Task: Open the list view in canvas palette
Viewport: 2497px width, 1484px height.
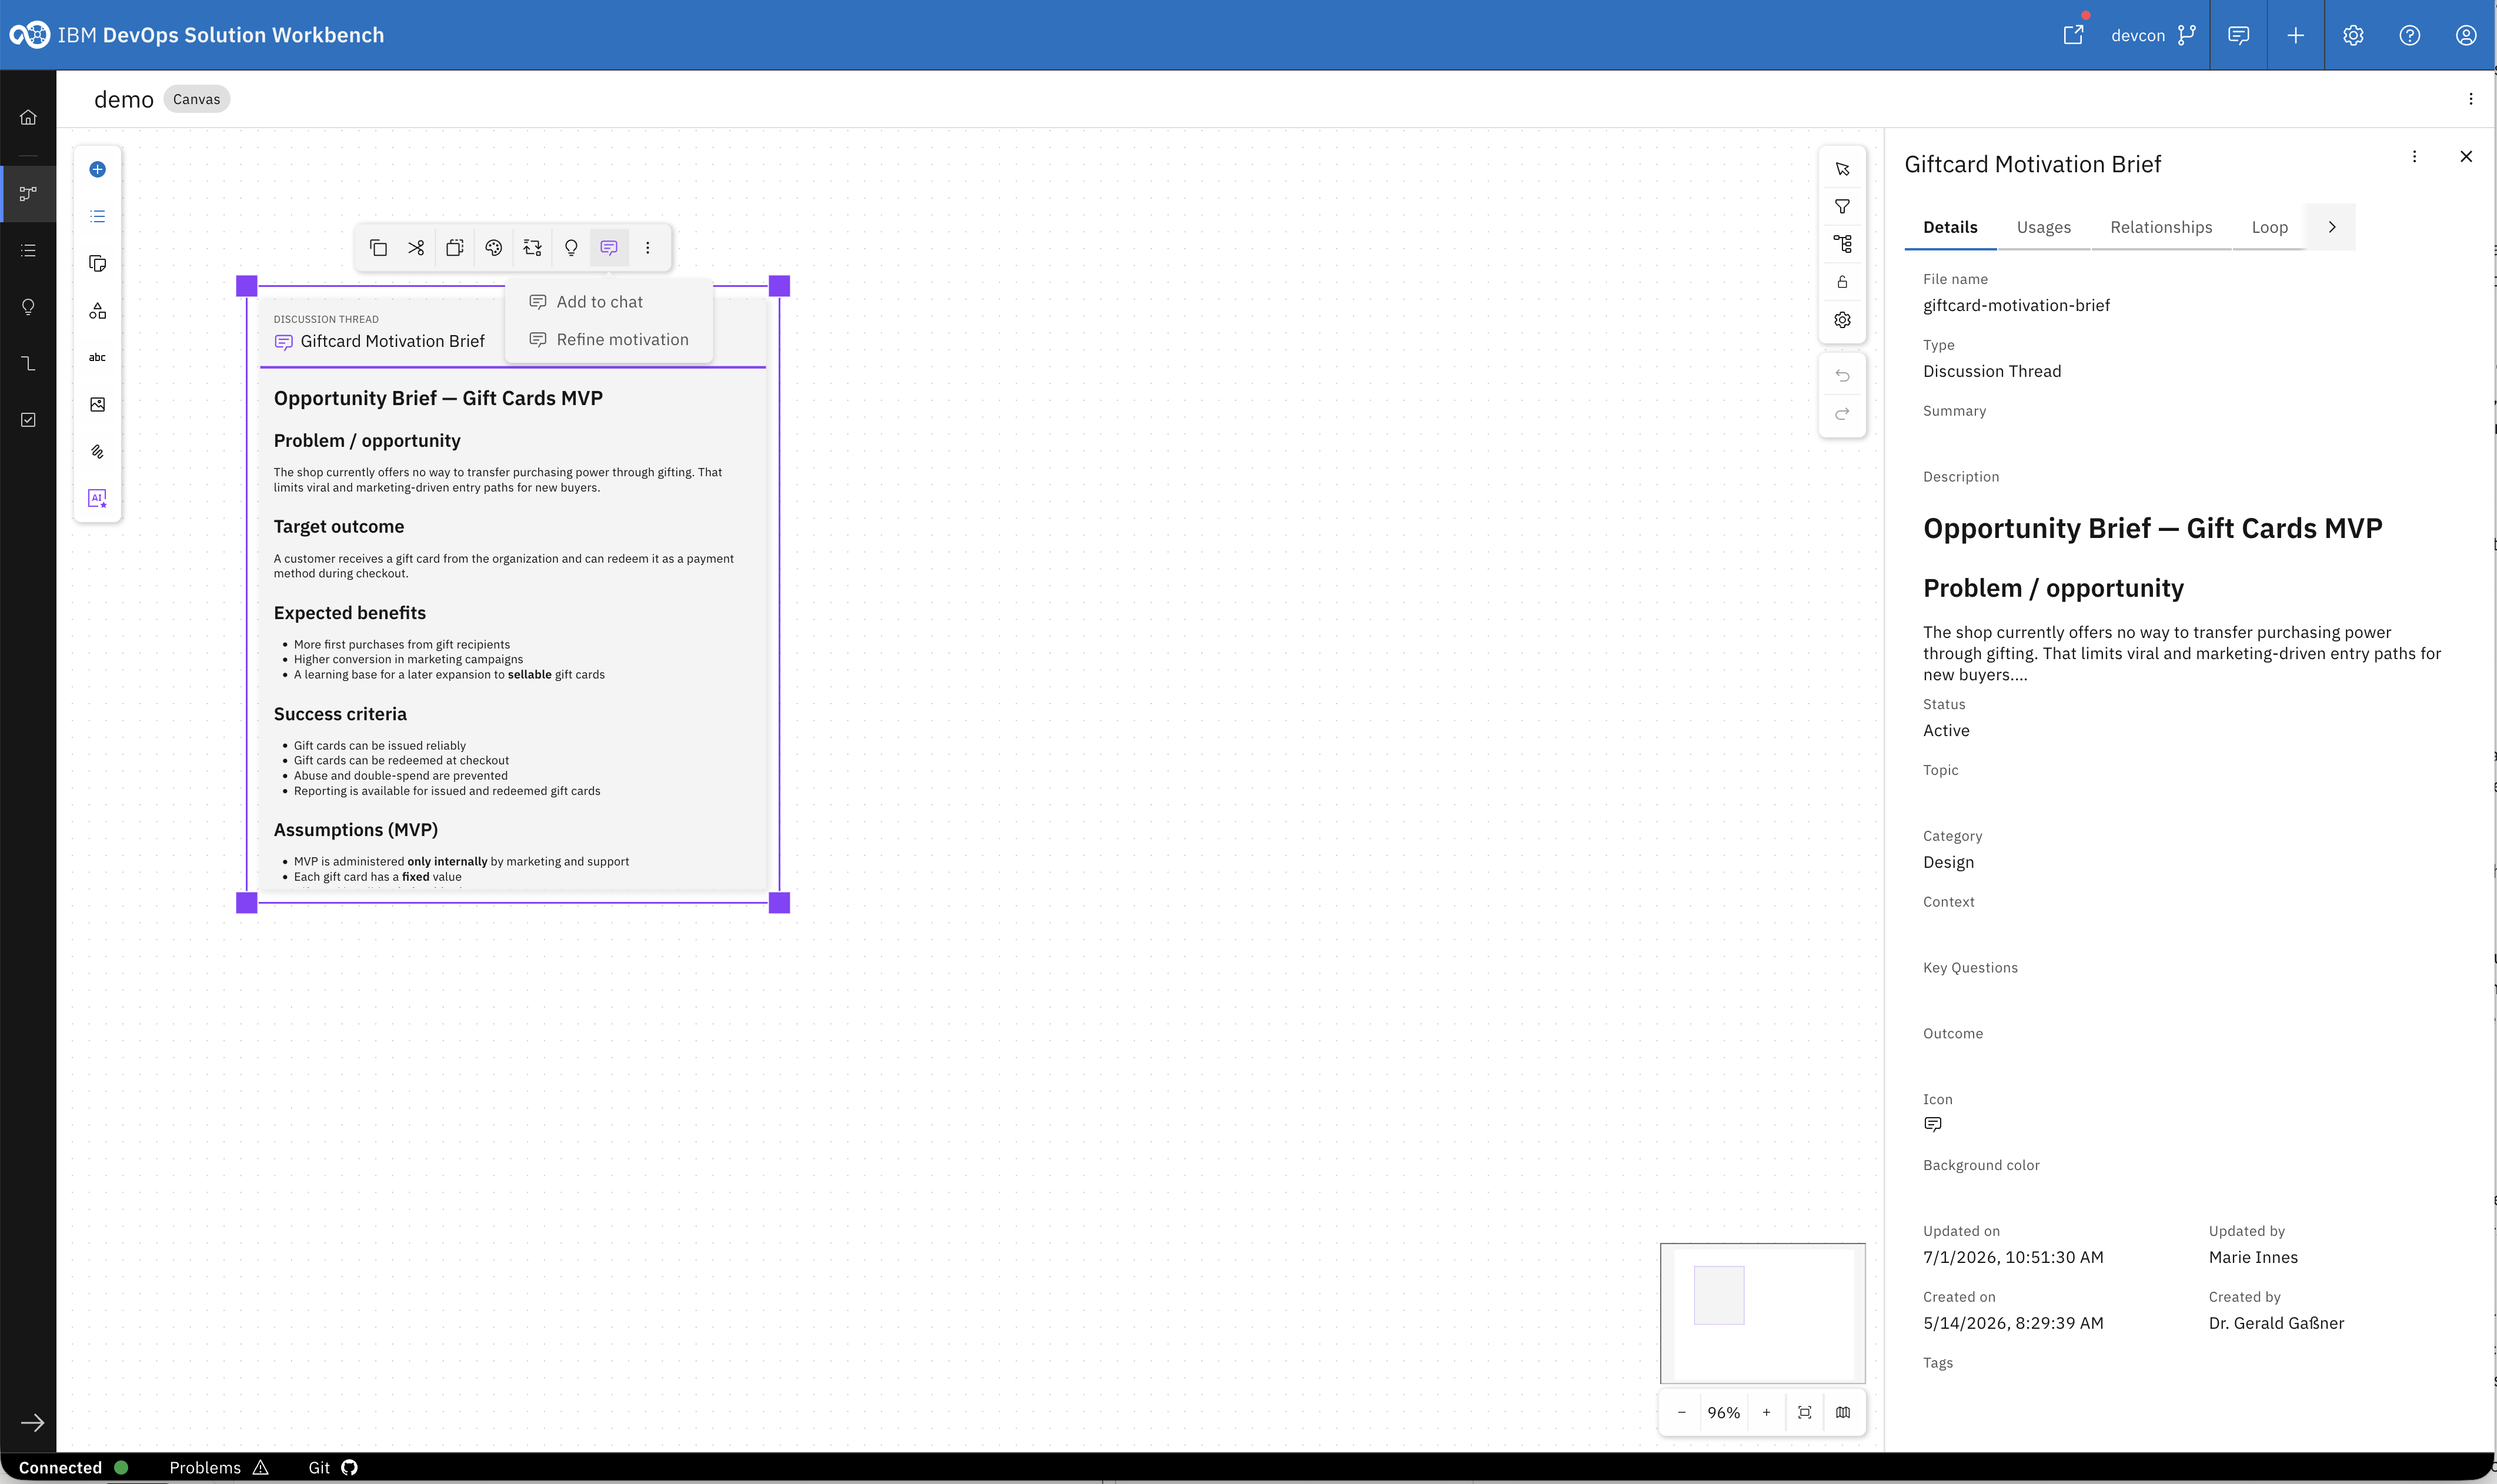Action: (x=97, y=216)
